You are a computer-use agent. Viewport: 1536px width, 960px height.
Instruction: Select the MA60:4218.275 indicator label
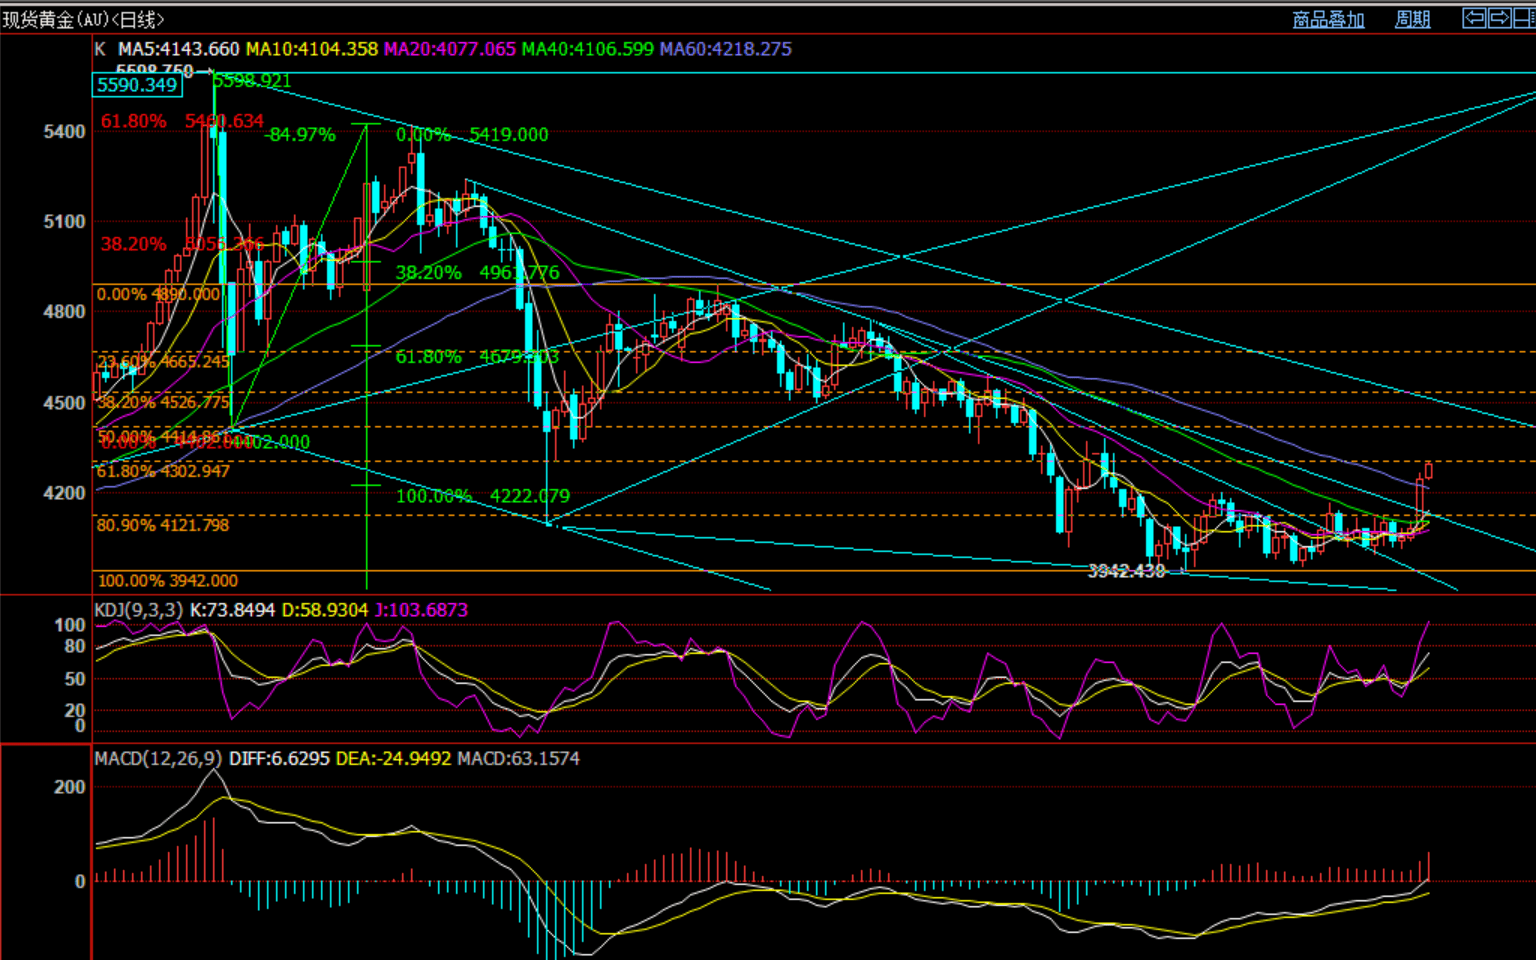tap(726, 49)
